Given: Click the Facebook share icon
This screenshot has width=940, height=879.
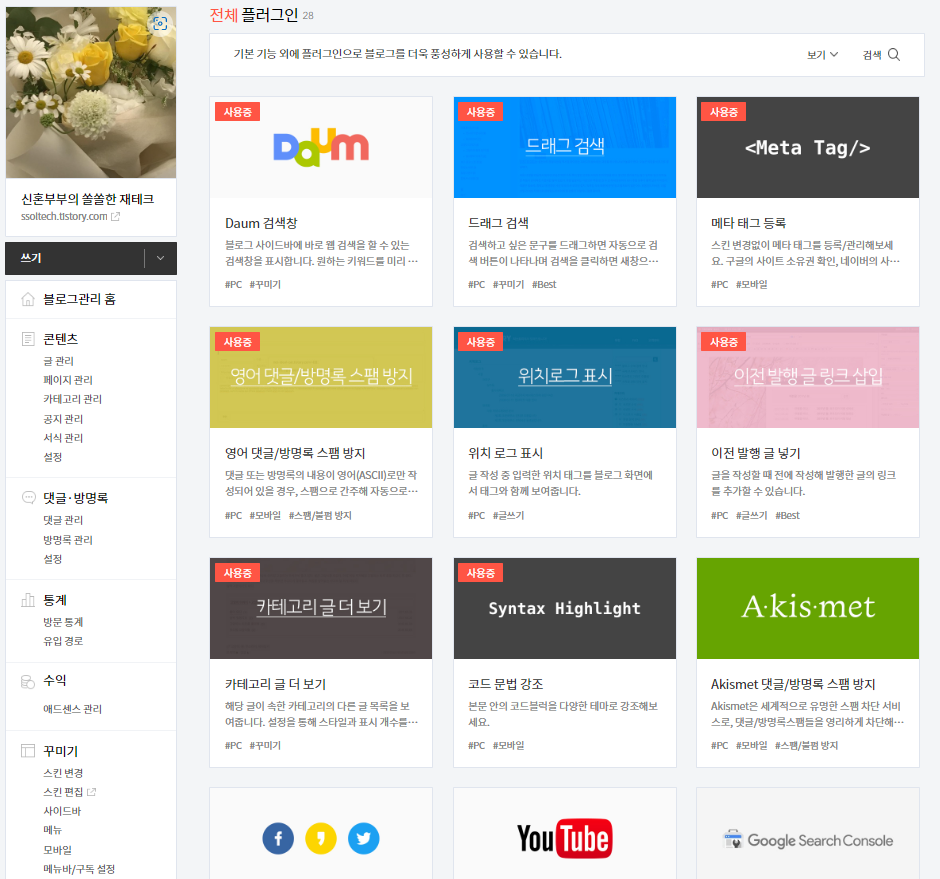Looking at the screenshot, I should [x=278, y=838].
